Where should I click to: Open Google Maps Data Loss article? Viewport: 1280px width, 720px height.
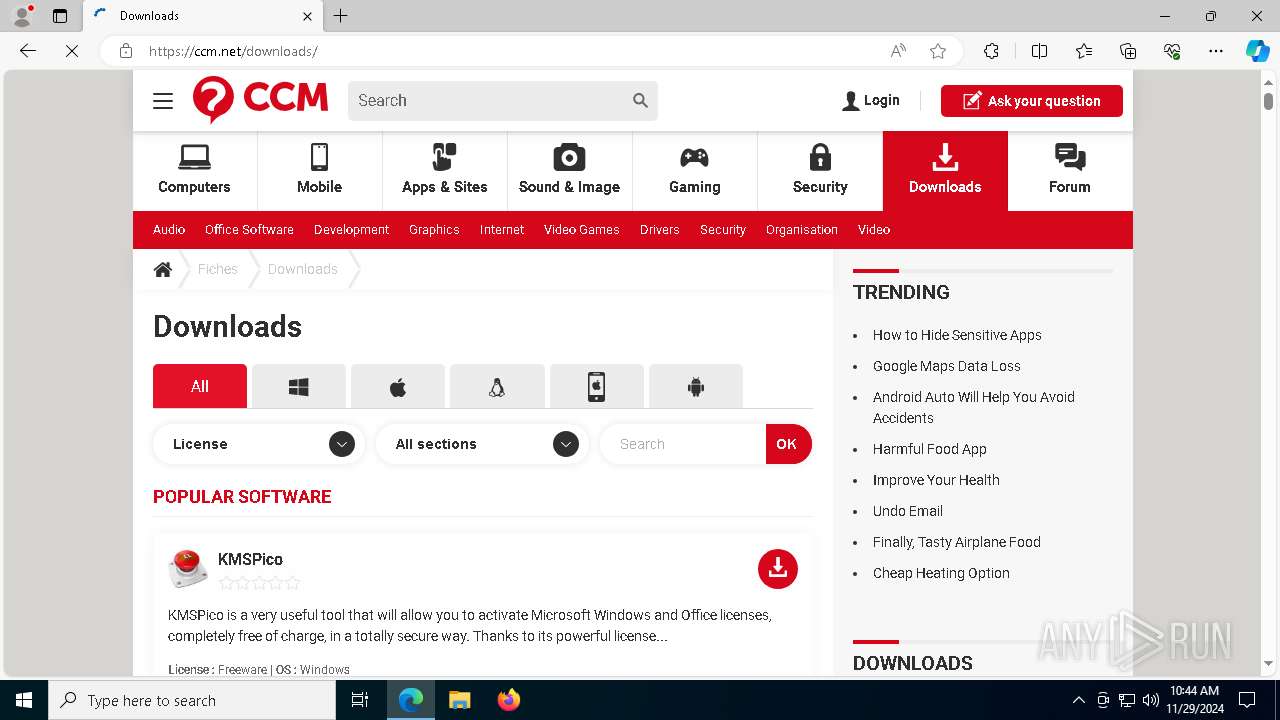(947, 366)
